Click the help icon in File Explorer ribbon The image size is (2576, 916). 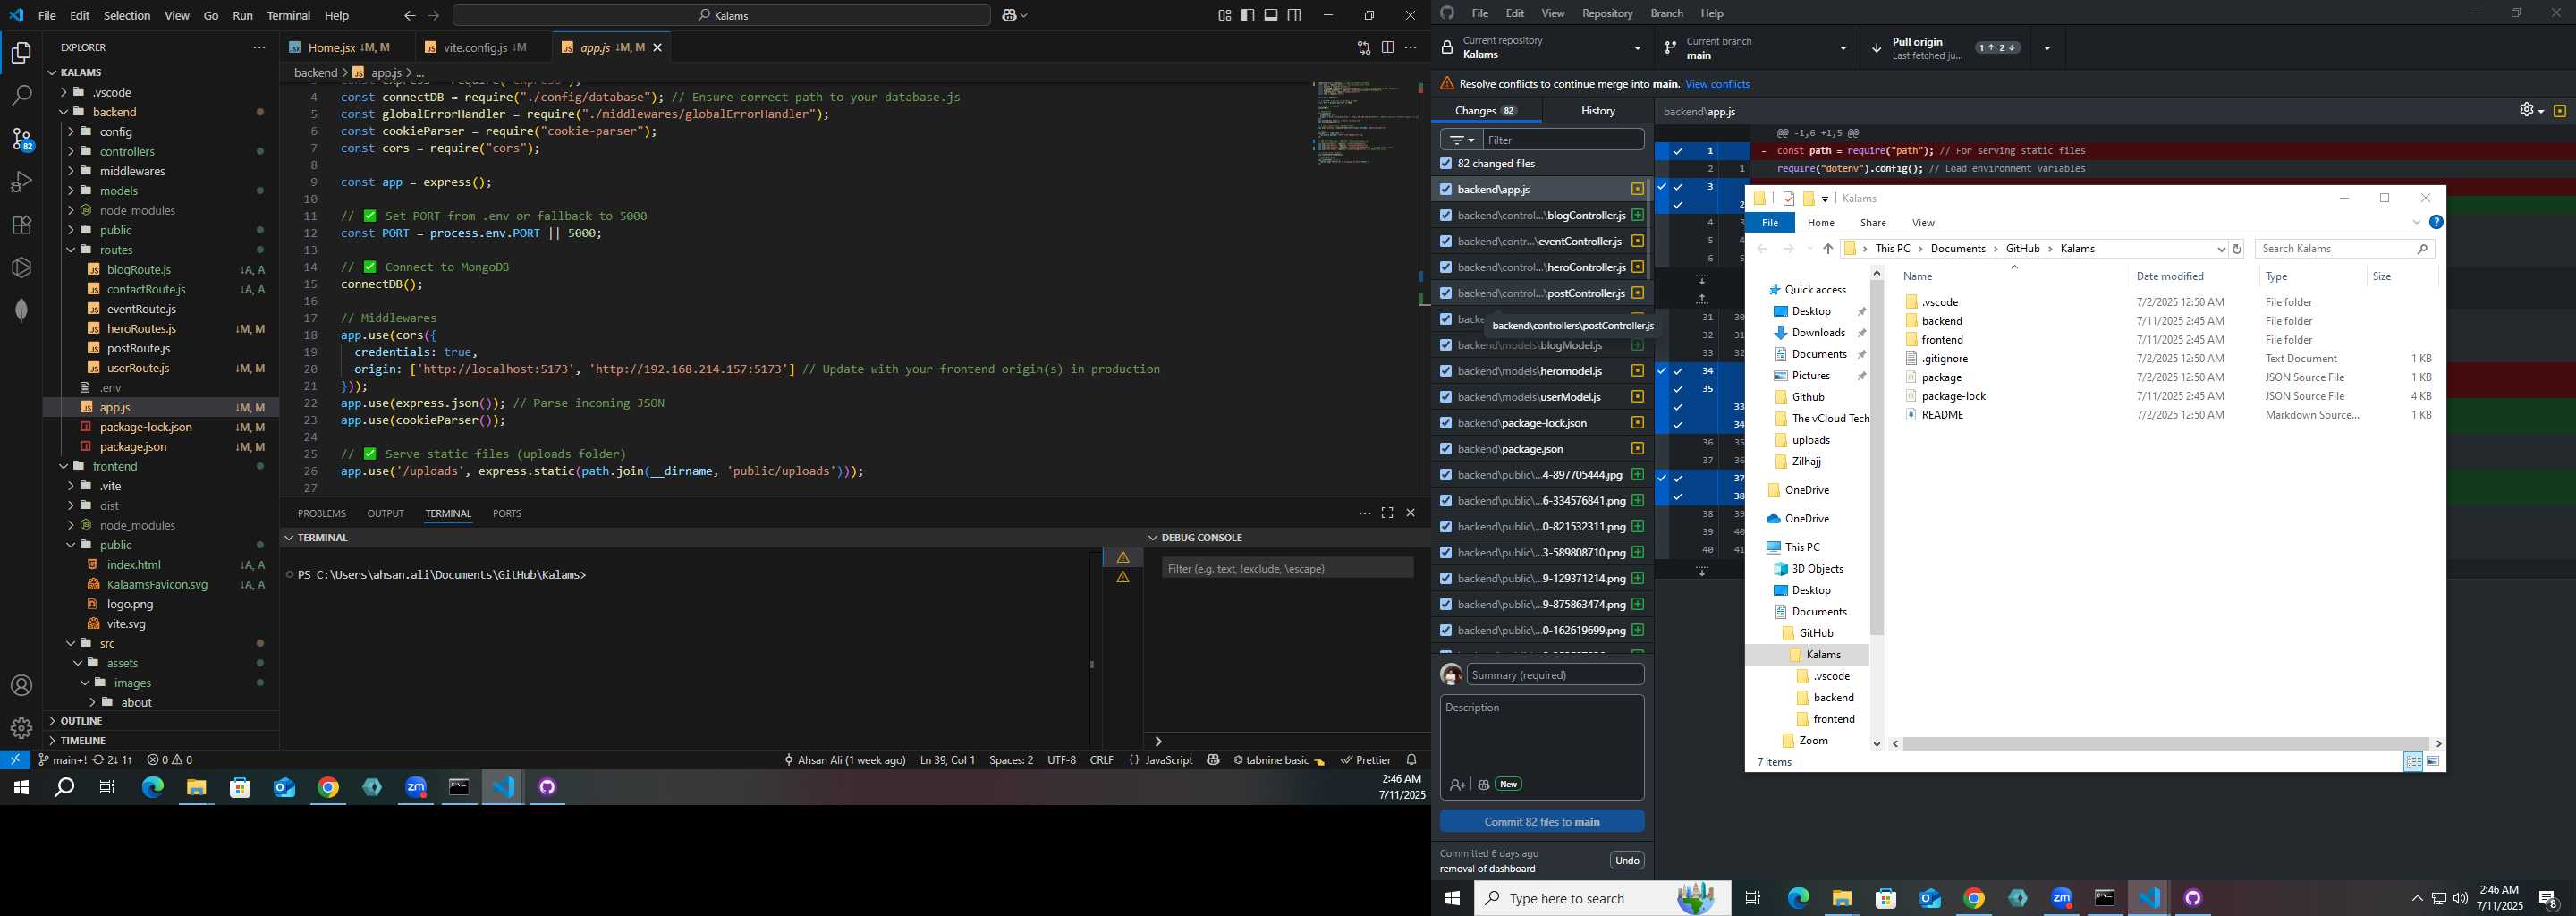point(2436,222)
